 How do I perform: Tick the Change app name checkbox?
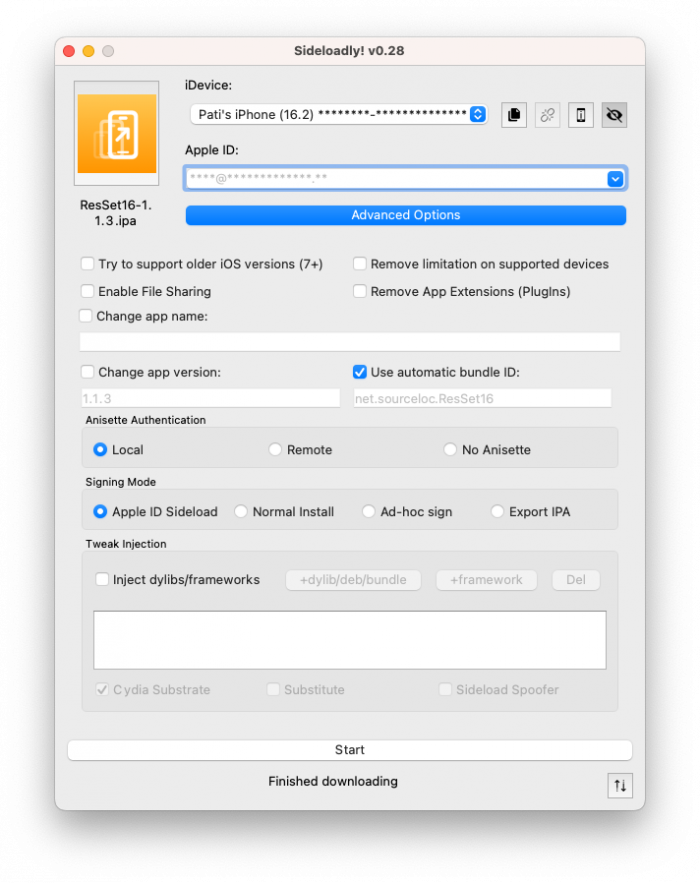click(x=86, y=316)
